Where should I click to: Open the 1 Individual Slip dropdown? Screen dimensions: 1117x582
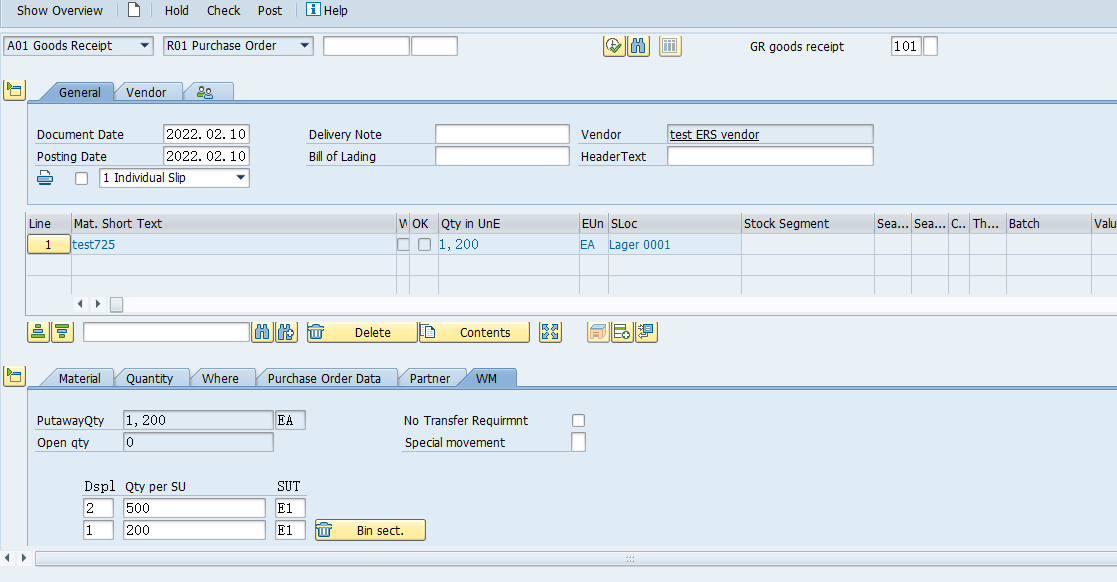click(x=239, y=177)
